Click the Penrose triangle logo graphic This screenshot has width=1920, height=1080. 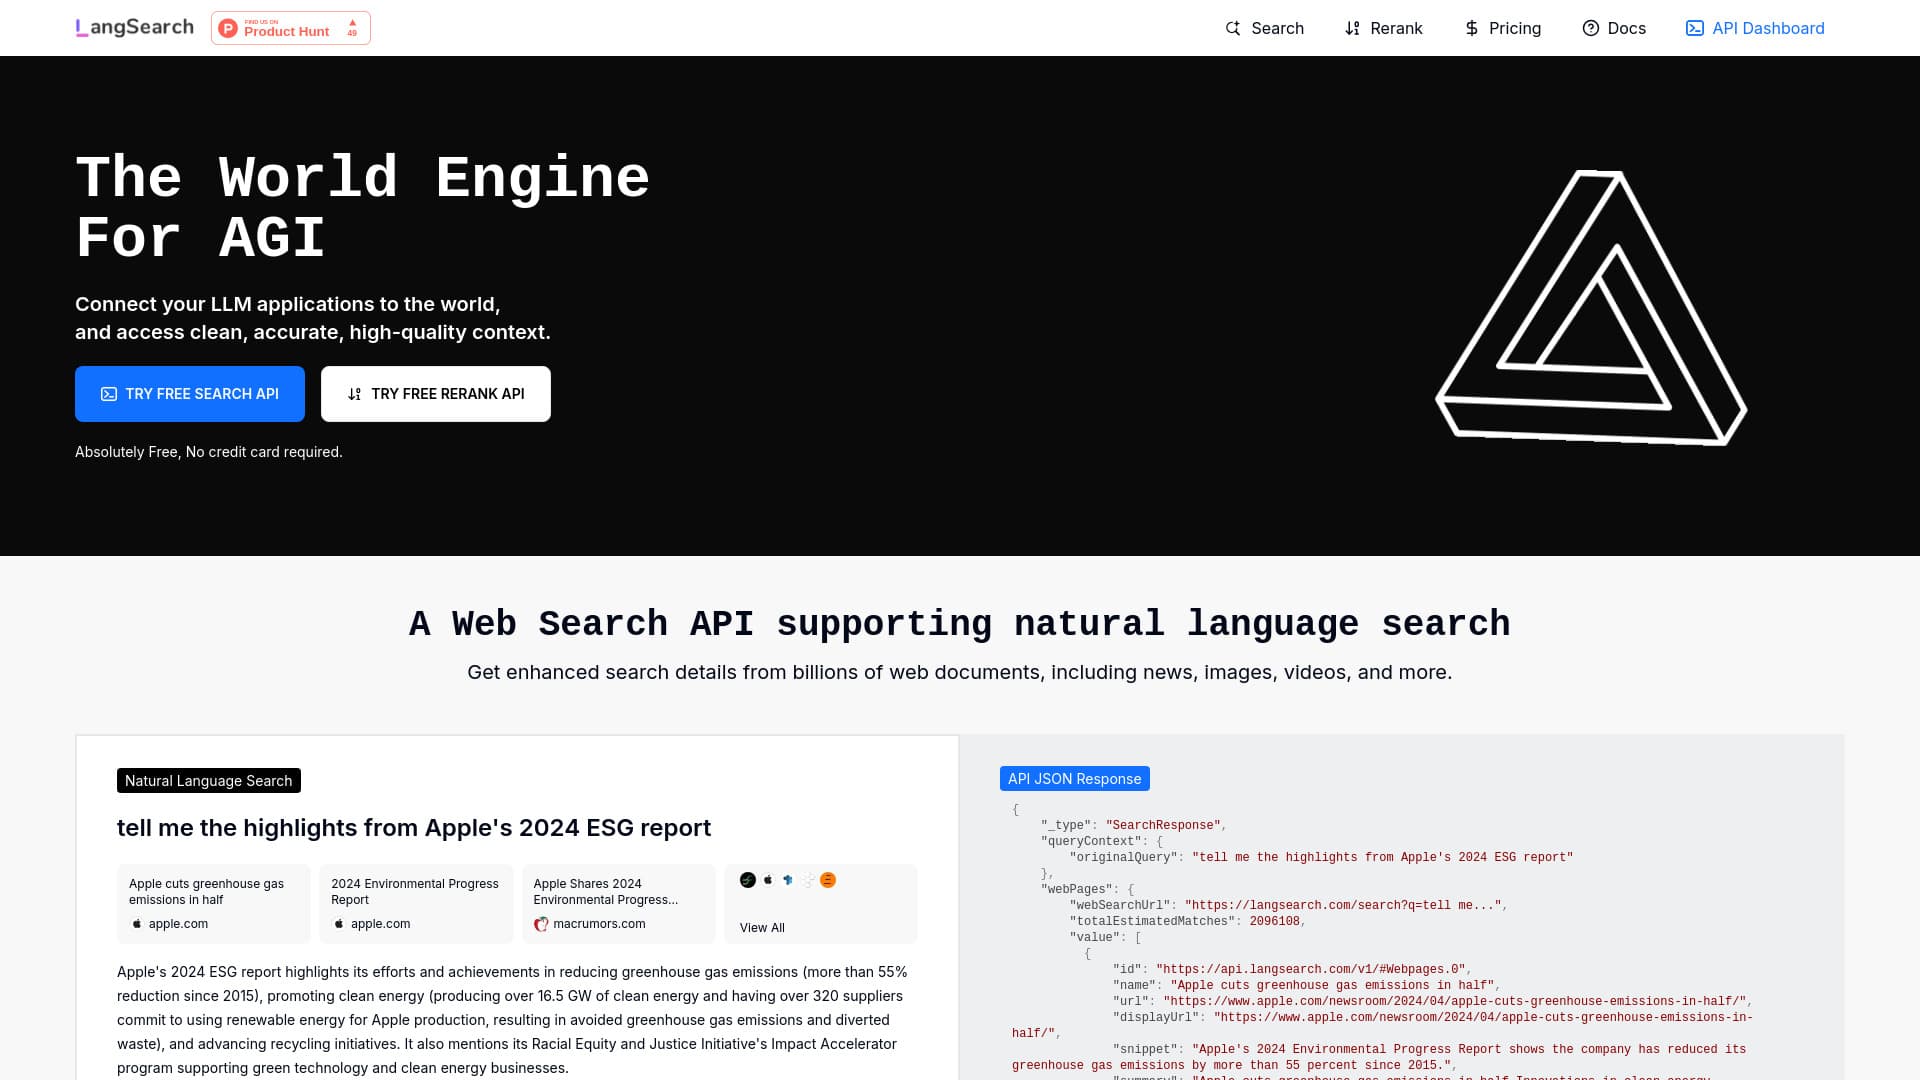1592,310
